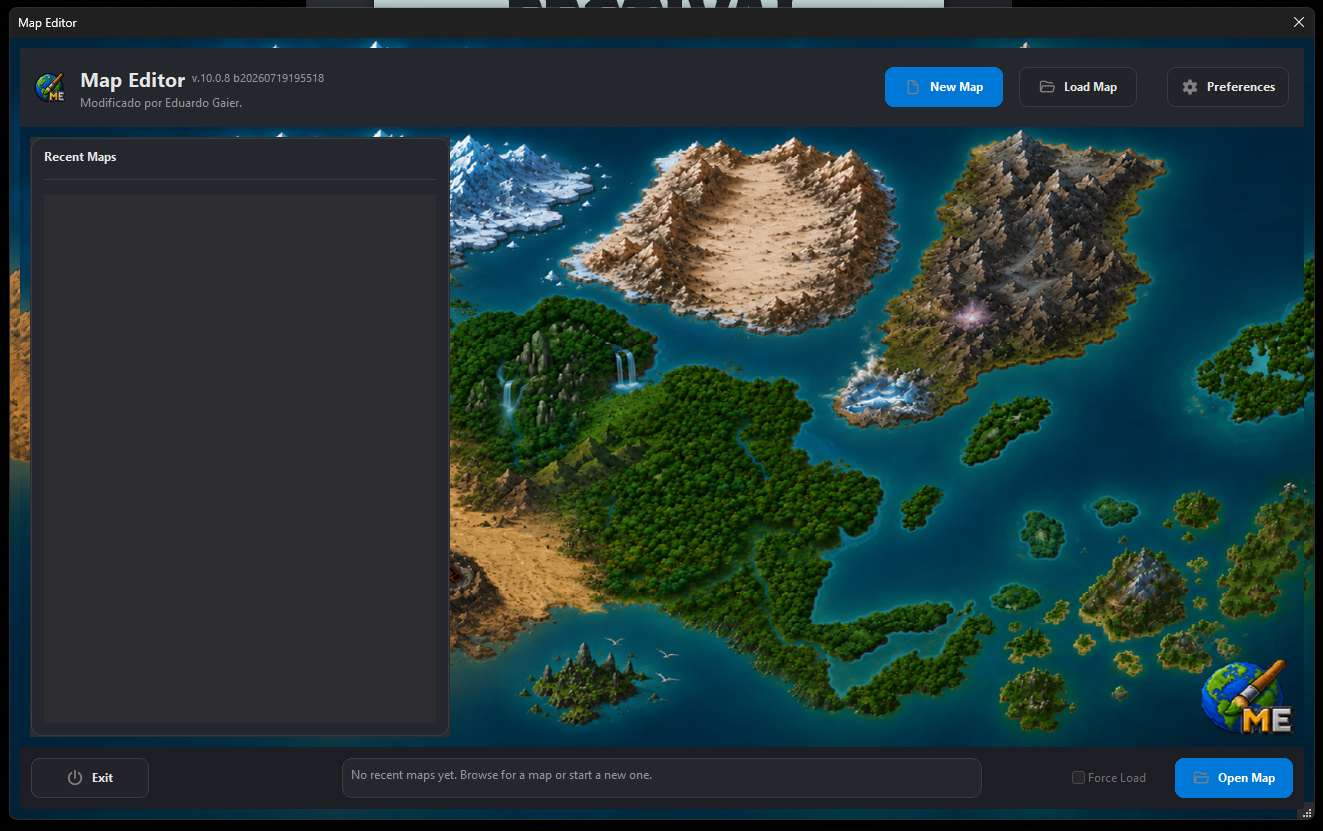1323x831 pixels.
Task: Click inside the empty recent maps list
Action: pyautogui.click(x=240, y=458)
